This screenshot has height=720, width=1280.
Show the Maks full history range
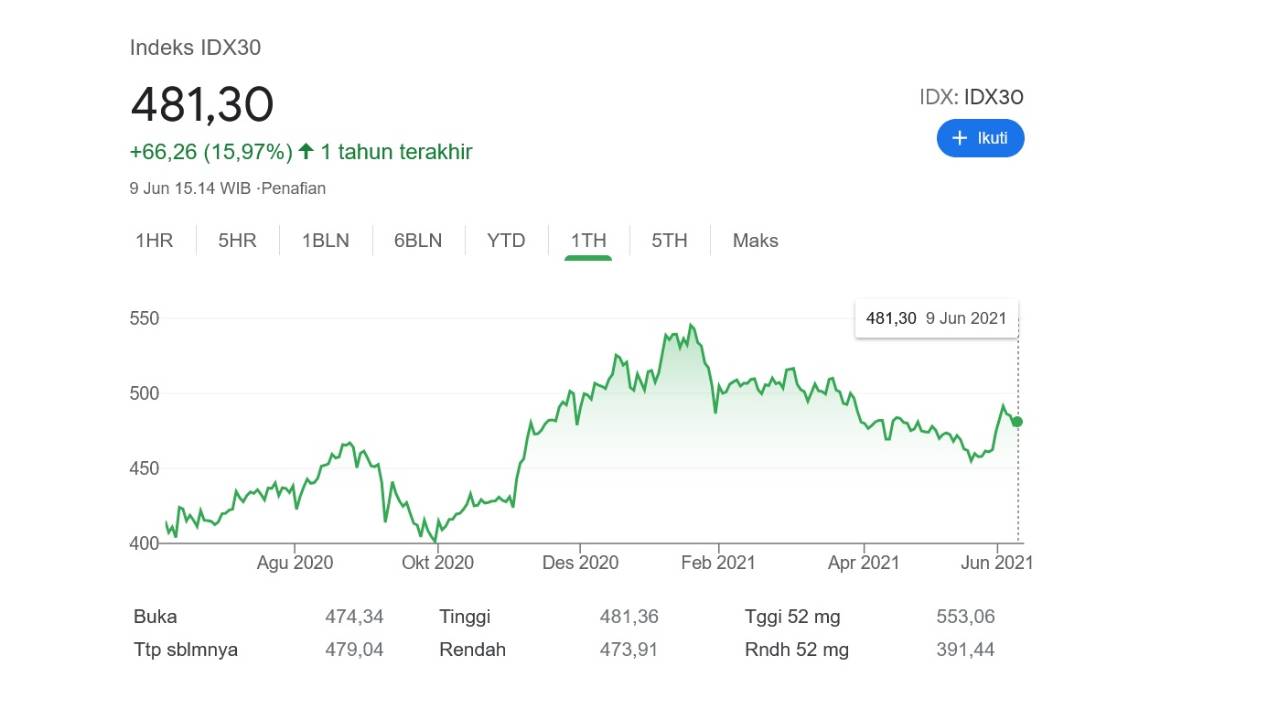[755, 240]
